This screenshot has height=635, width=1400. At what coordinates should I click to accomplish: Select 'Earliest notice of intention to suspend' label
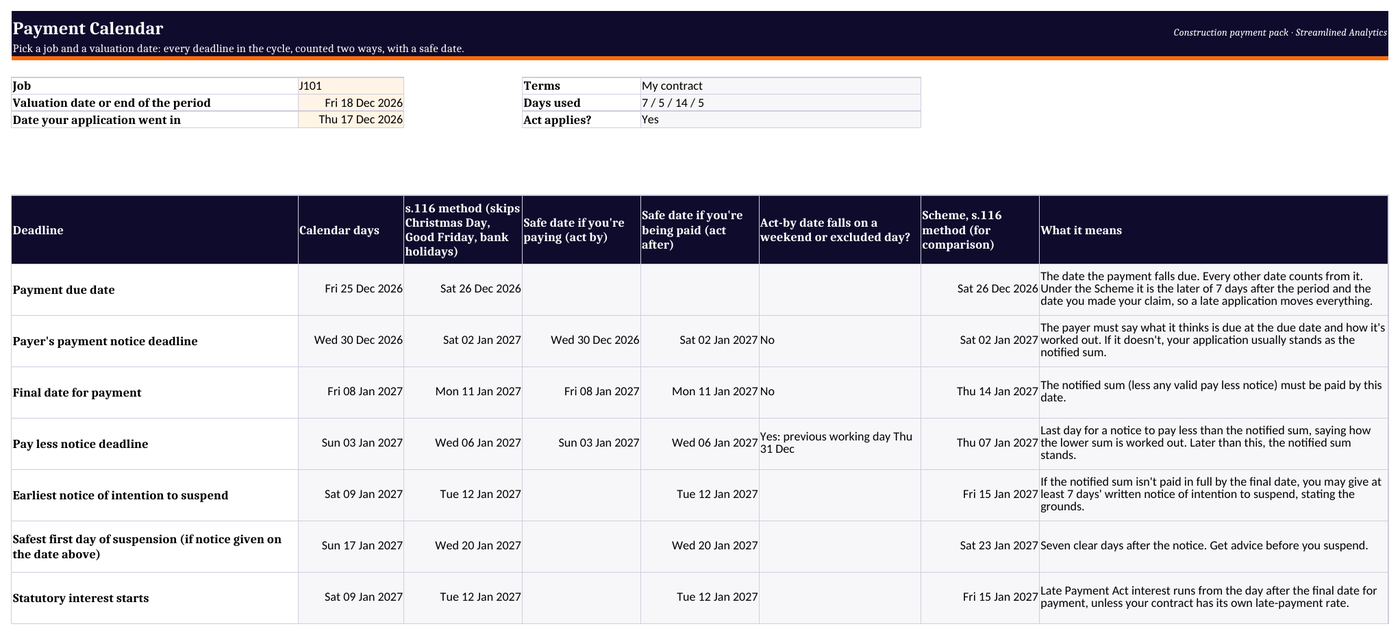[155, 495]
